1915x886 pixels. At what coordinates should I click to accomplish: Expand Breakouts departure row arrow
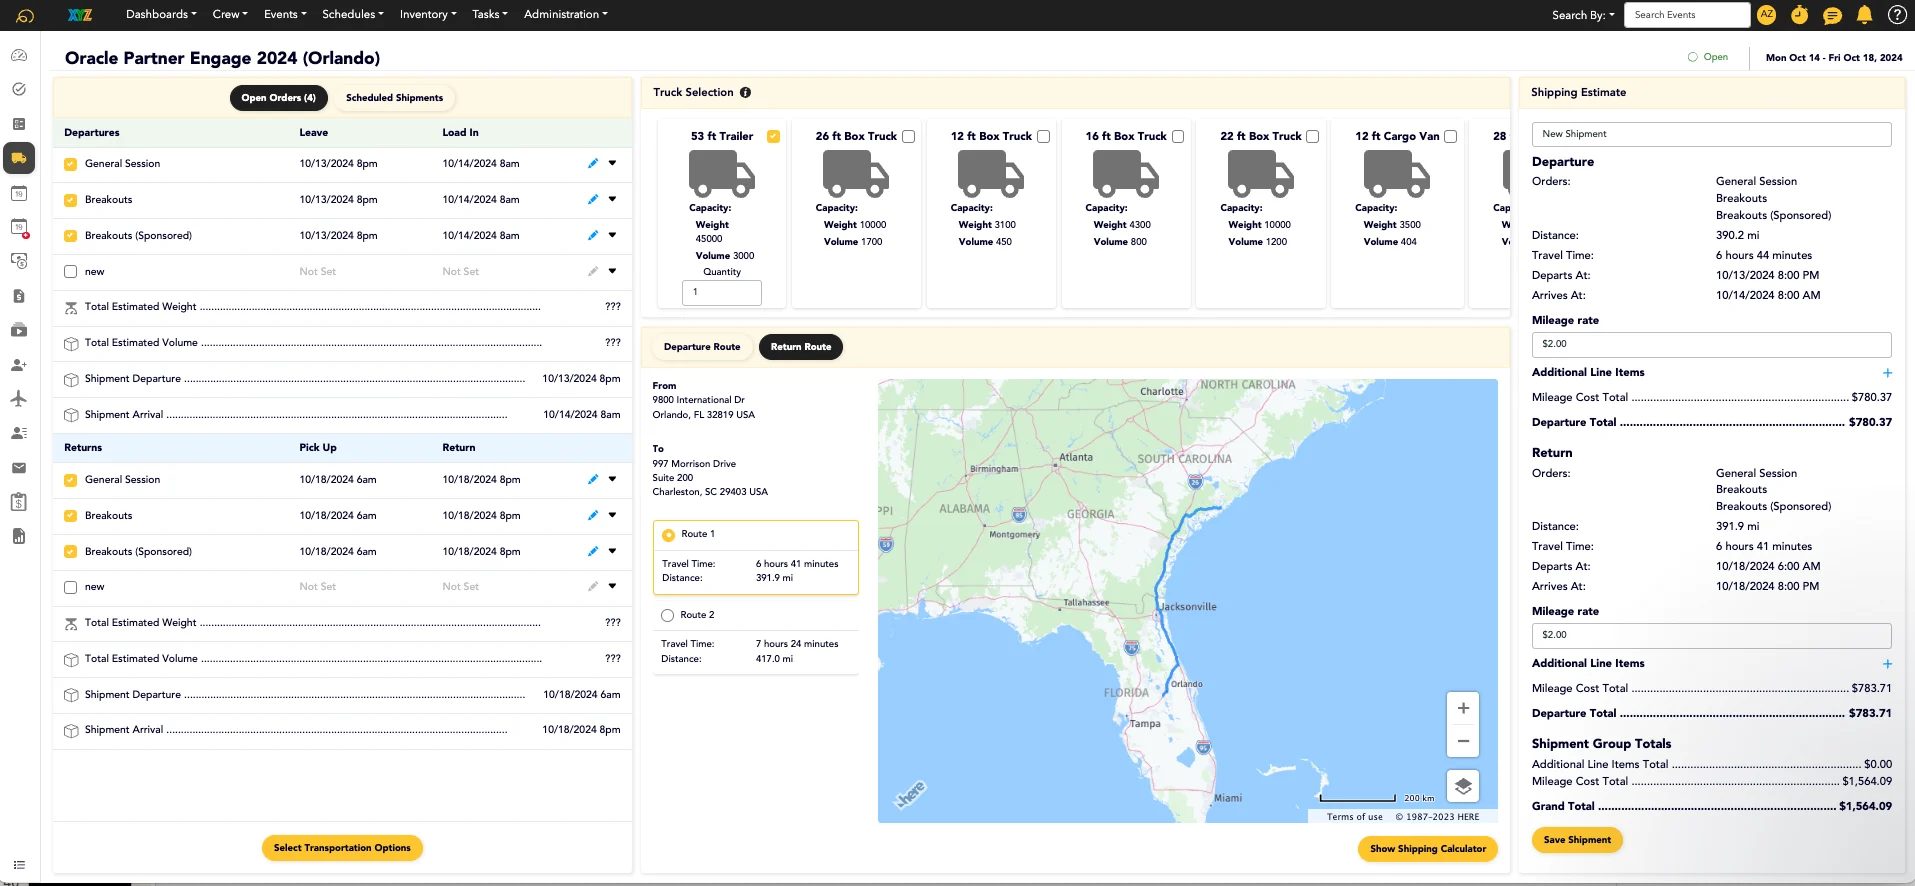click(612, 199)
